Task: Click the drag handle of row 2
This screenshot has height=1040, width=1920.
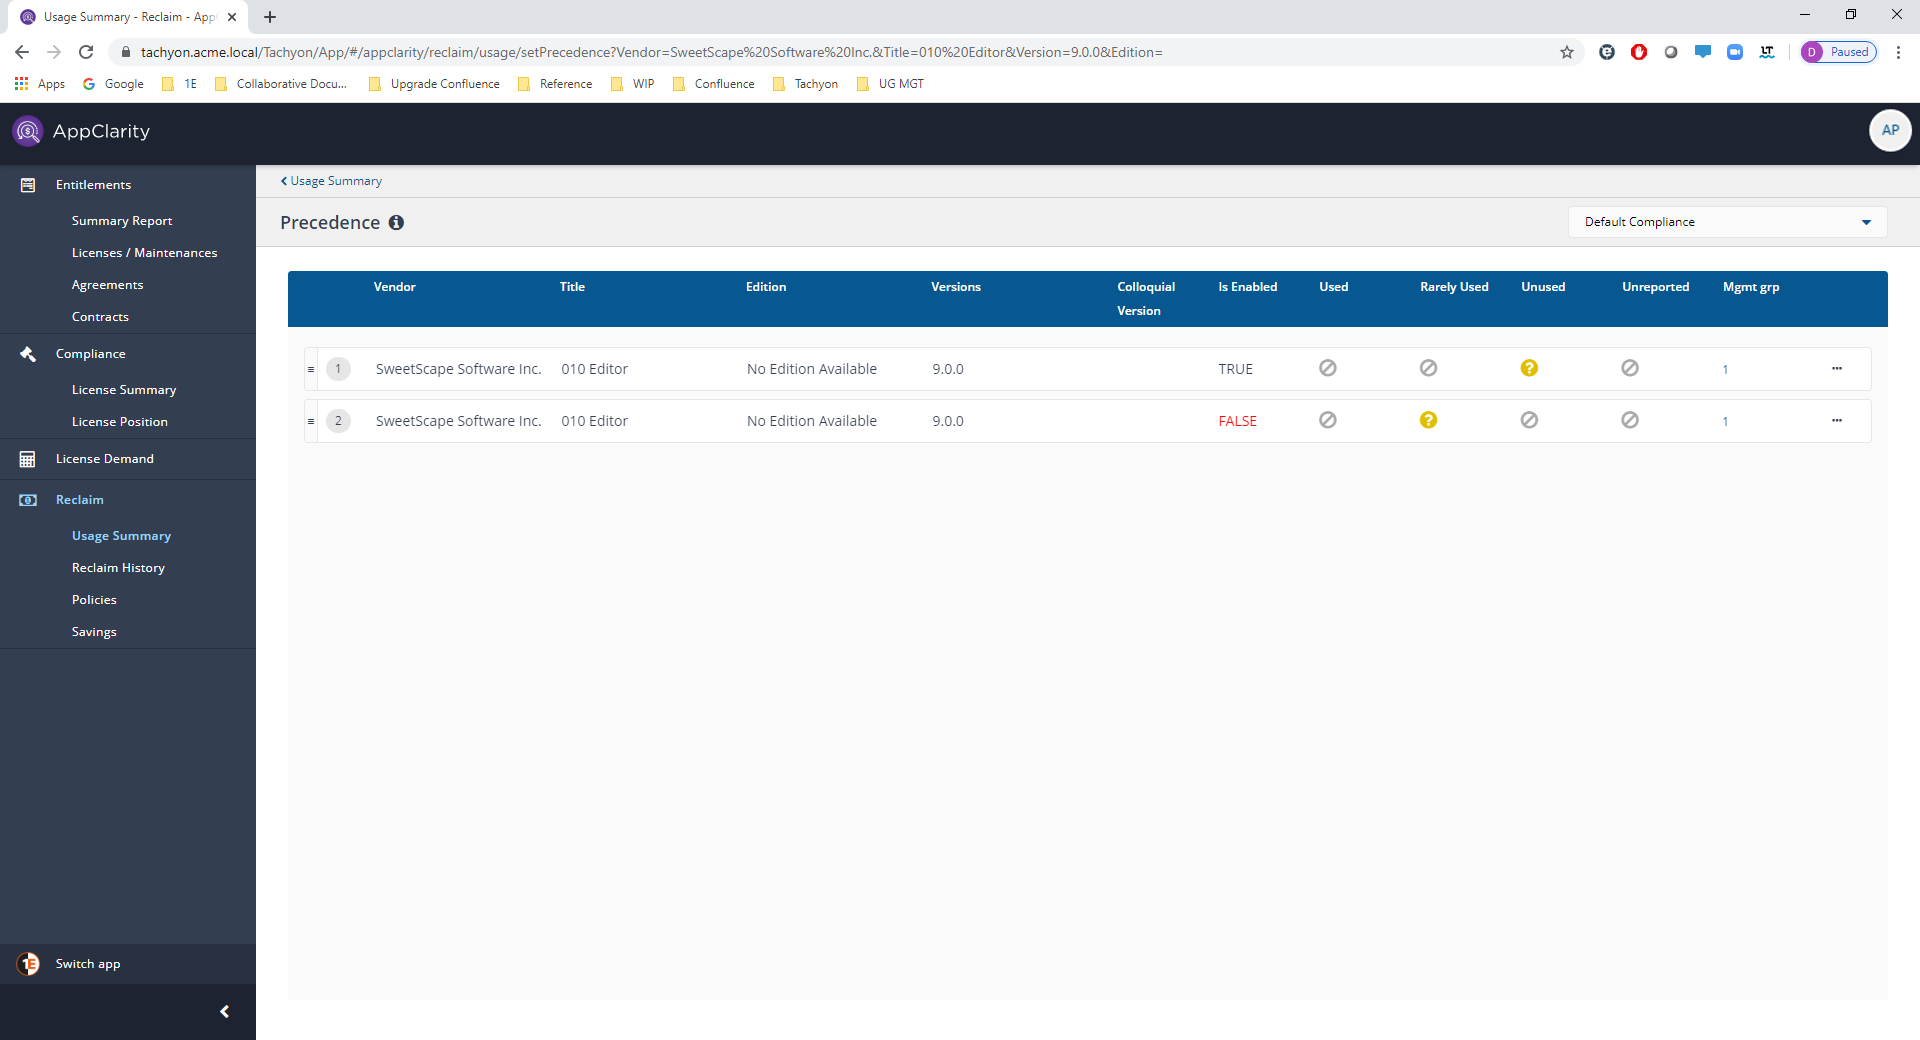Action: pyautogui.click(x=311, y=421)
